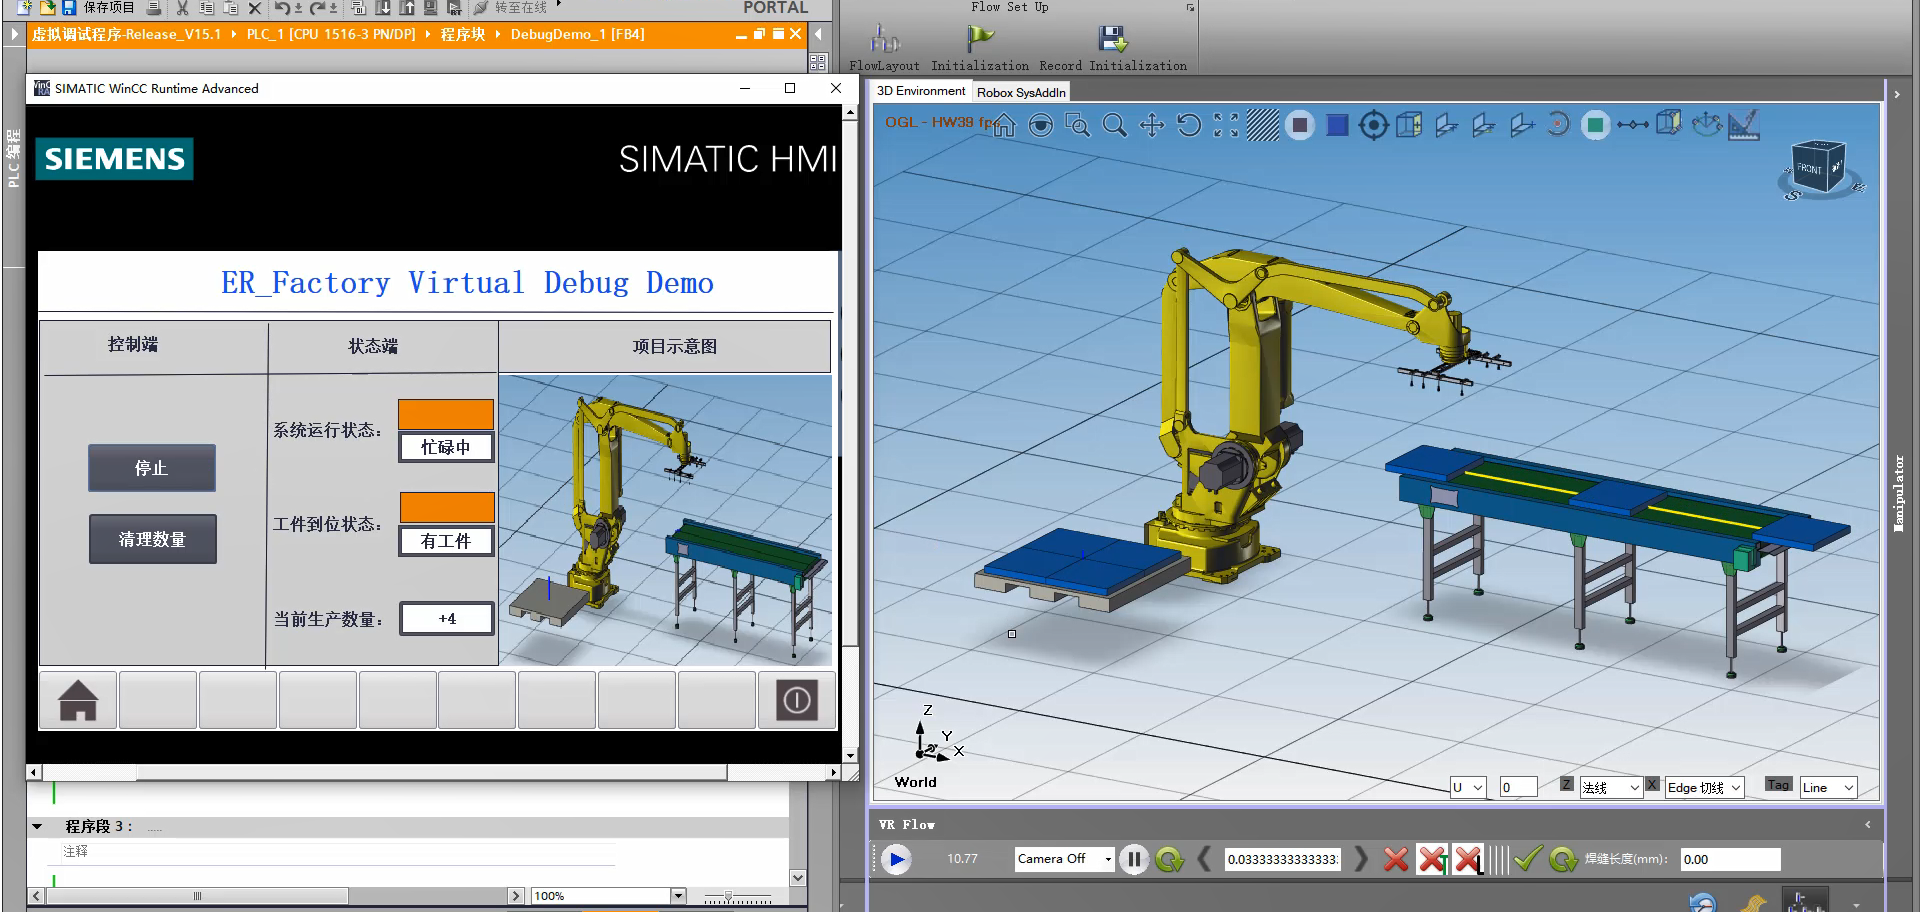The image size is (1920, 912).
Task: Select the pan arrows tool
Action: pos(1152,125)
